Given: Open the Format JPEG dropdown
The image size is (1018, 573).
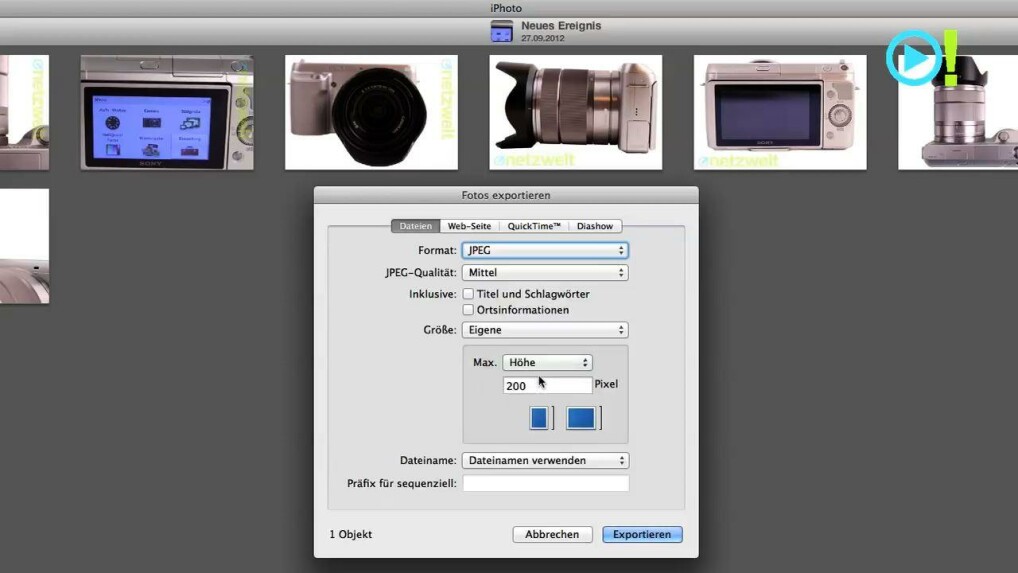Looking at the screenshot, I should (545, 251).
